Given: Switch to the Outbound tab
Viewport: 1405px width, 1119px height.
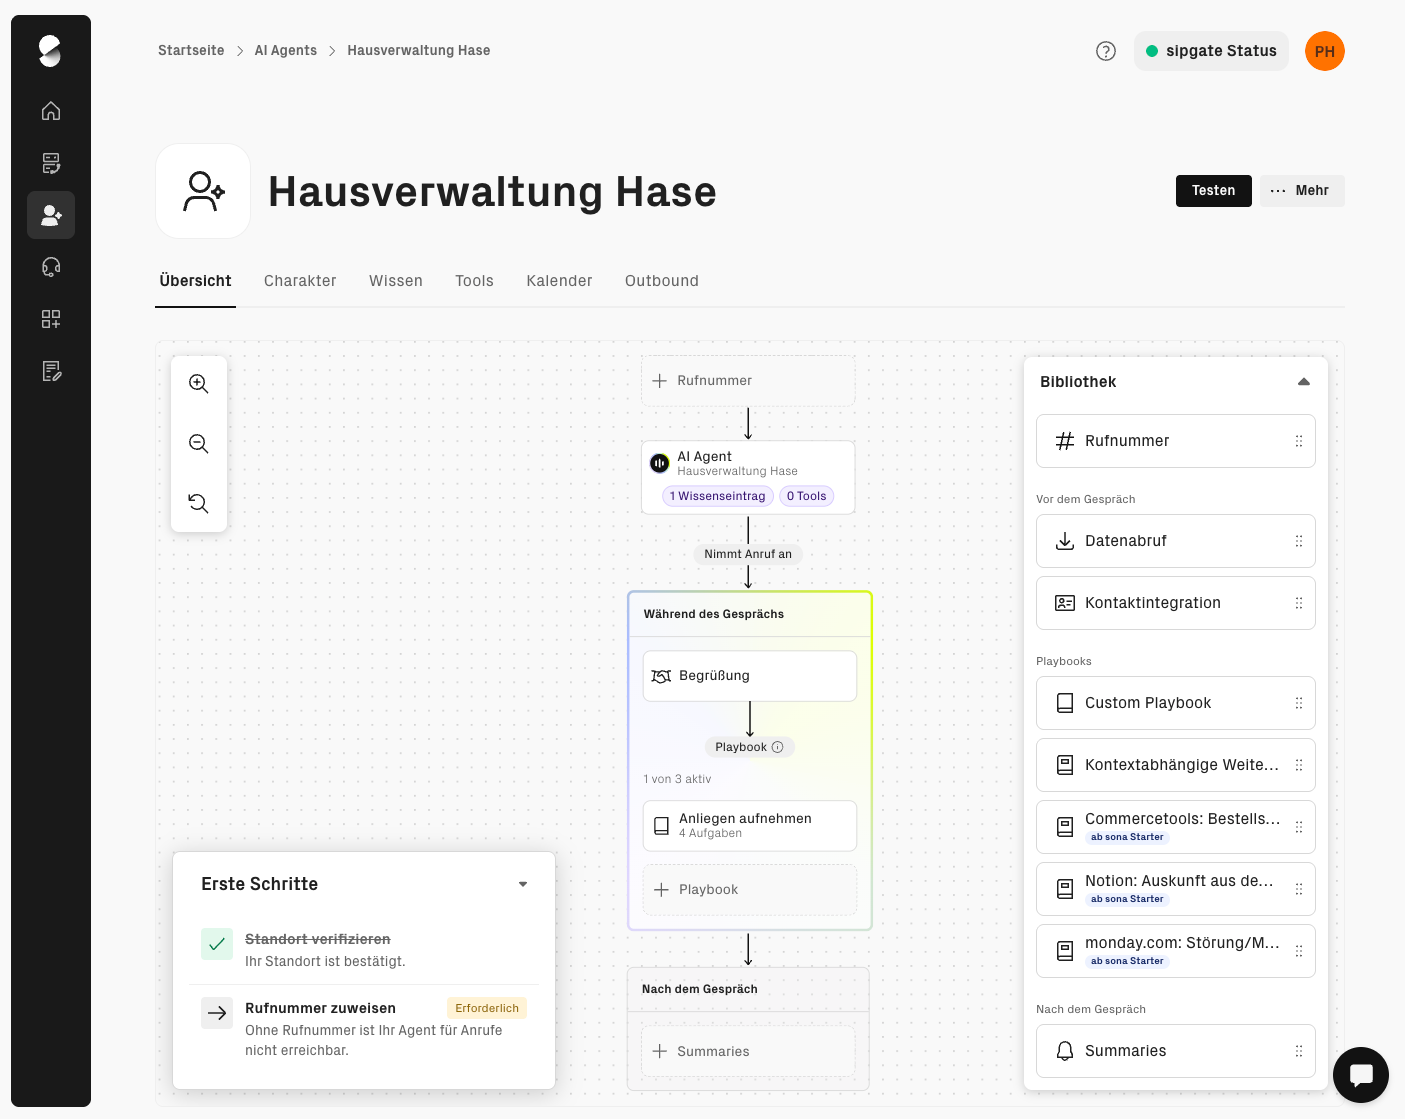Looking at the screenshot, I should tap(662, 281).
